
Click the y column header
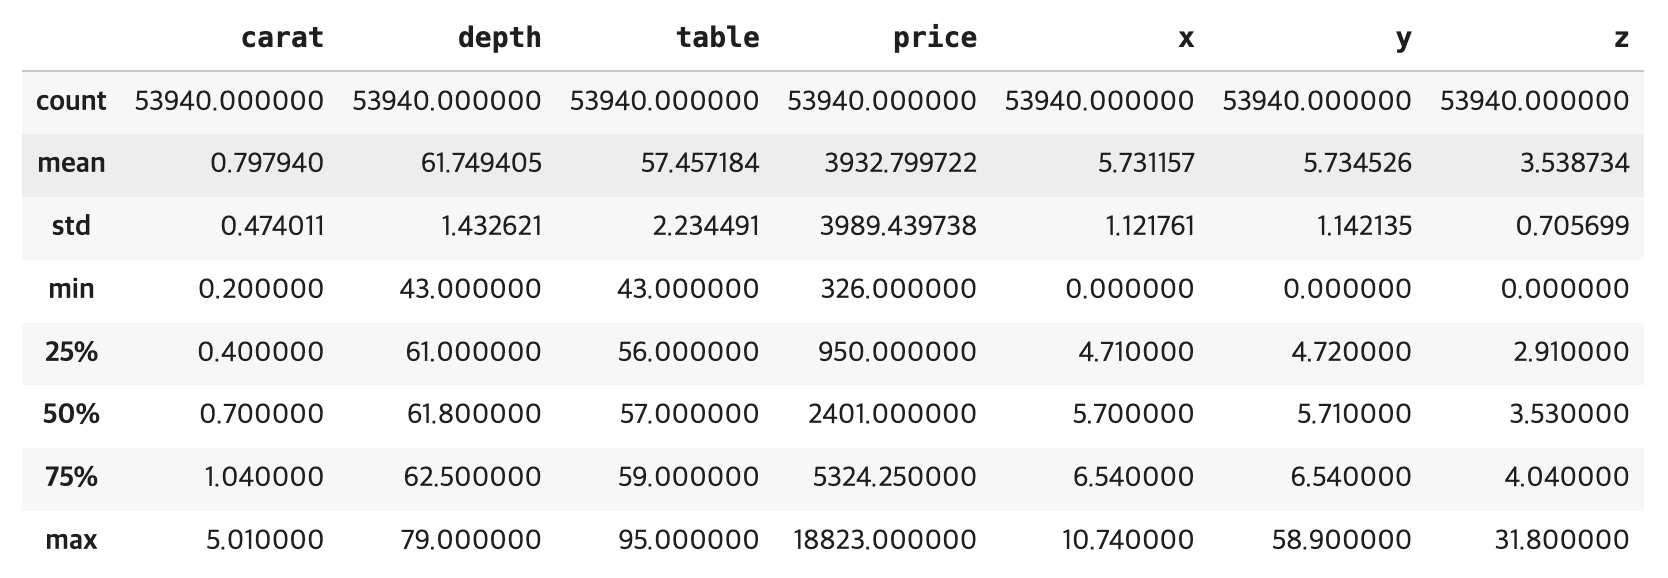click(1403, 38)
